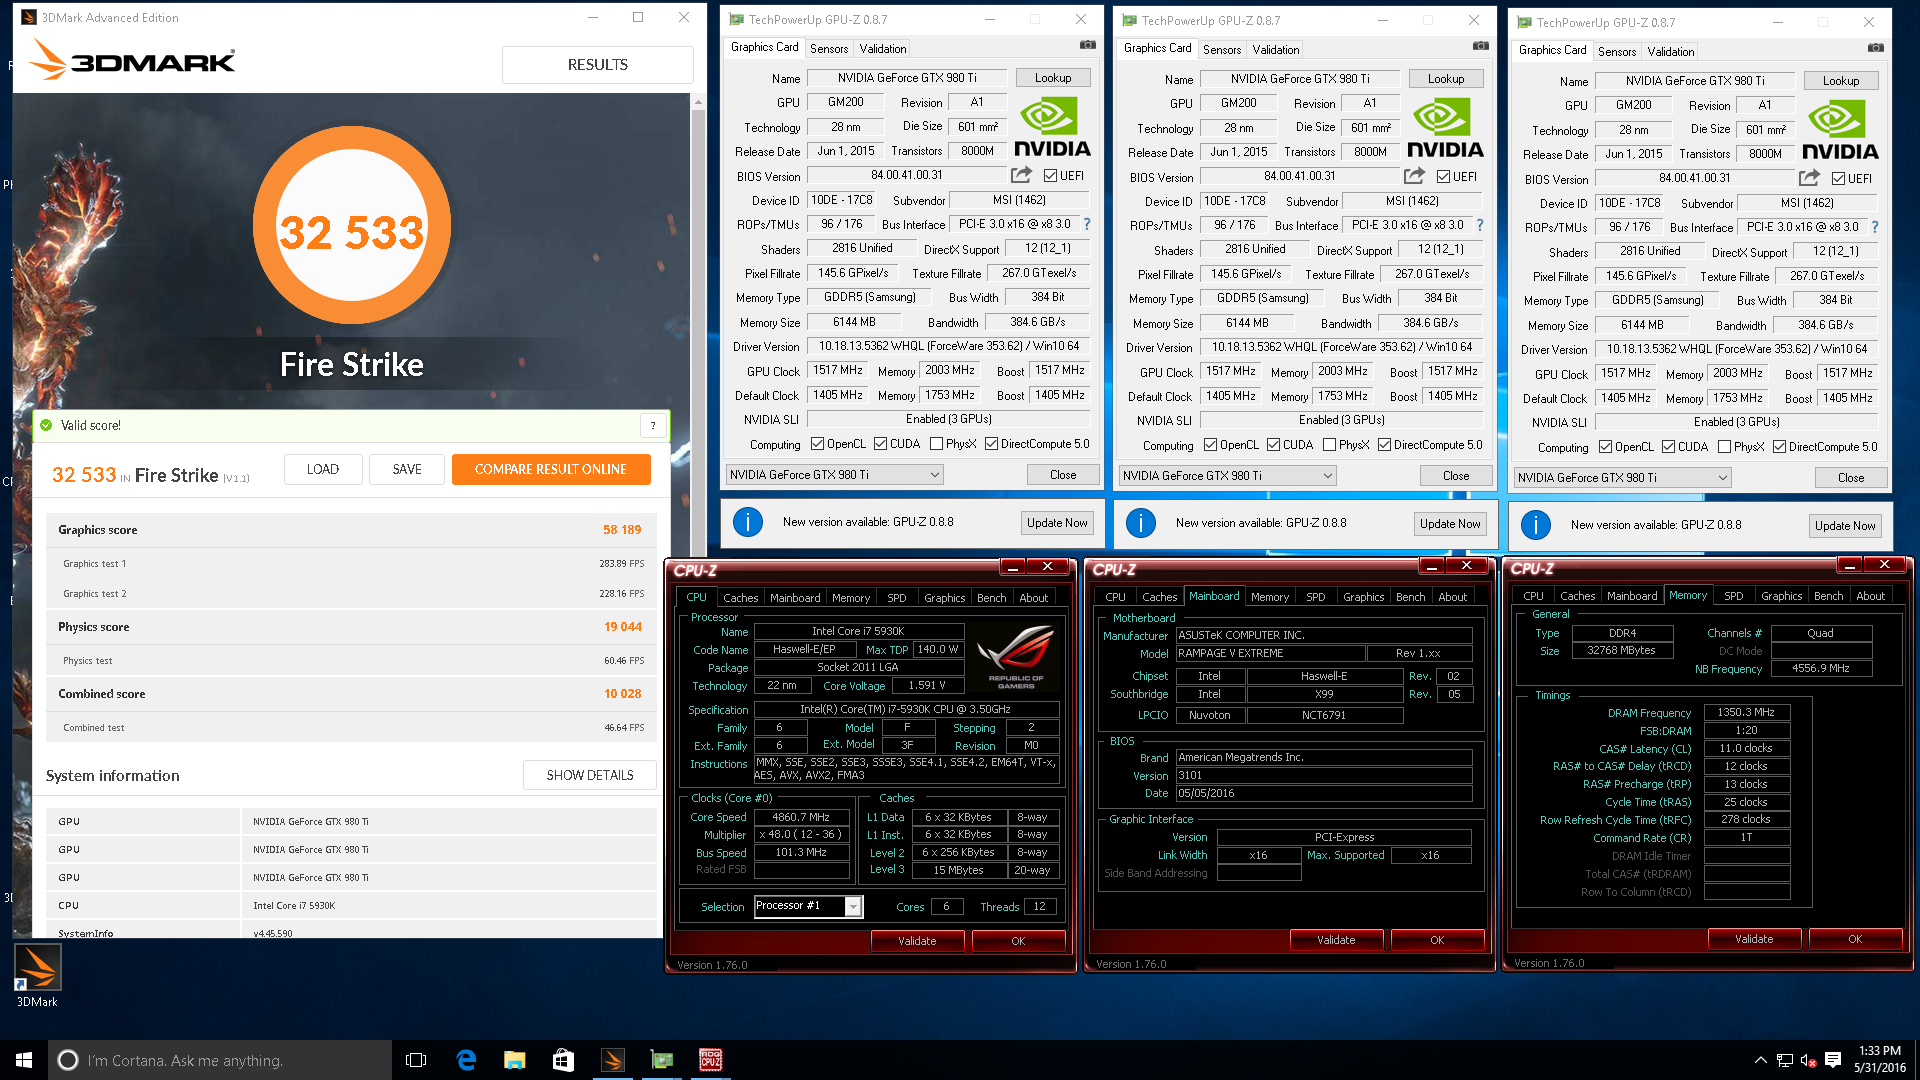Viewport: 1920px width, 1080px height.
Task: Open Action Center notifications icon
Action: pyautogui.click(x=1833, y=1060)
